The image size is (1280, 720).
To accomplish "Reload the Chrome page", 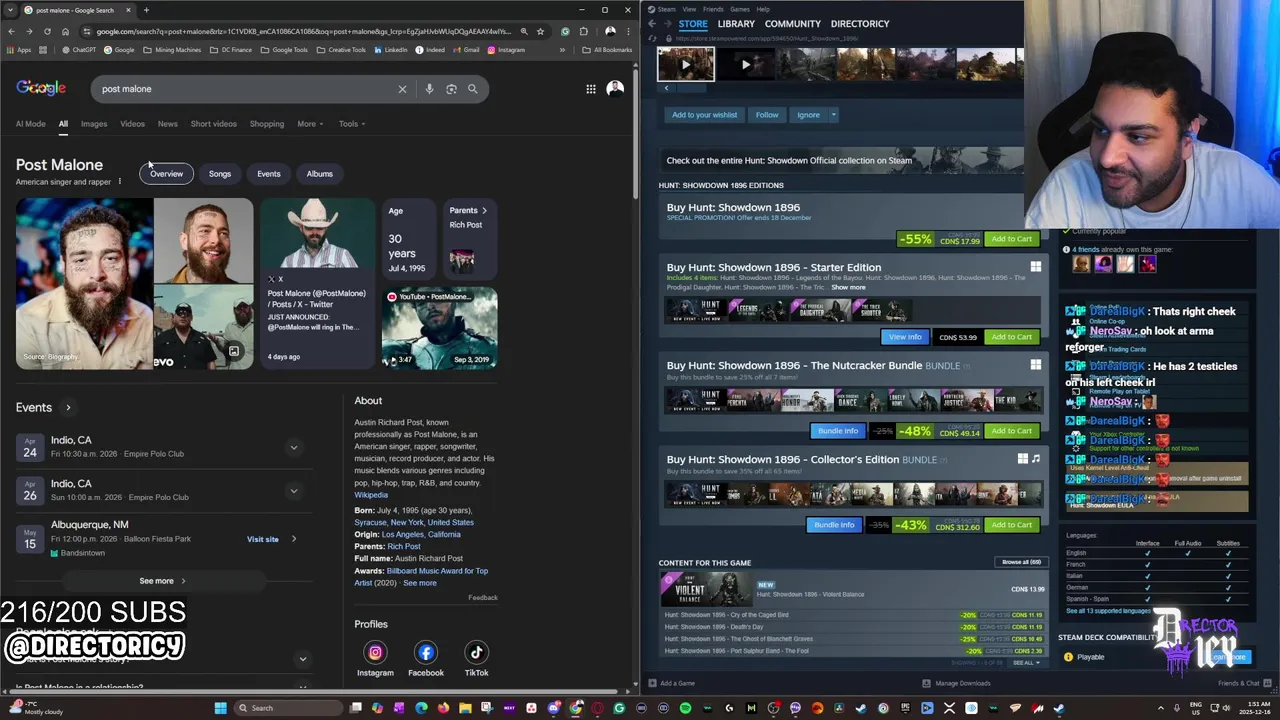I will pos(47,31).
